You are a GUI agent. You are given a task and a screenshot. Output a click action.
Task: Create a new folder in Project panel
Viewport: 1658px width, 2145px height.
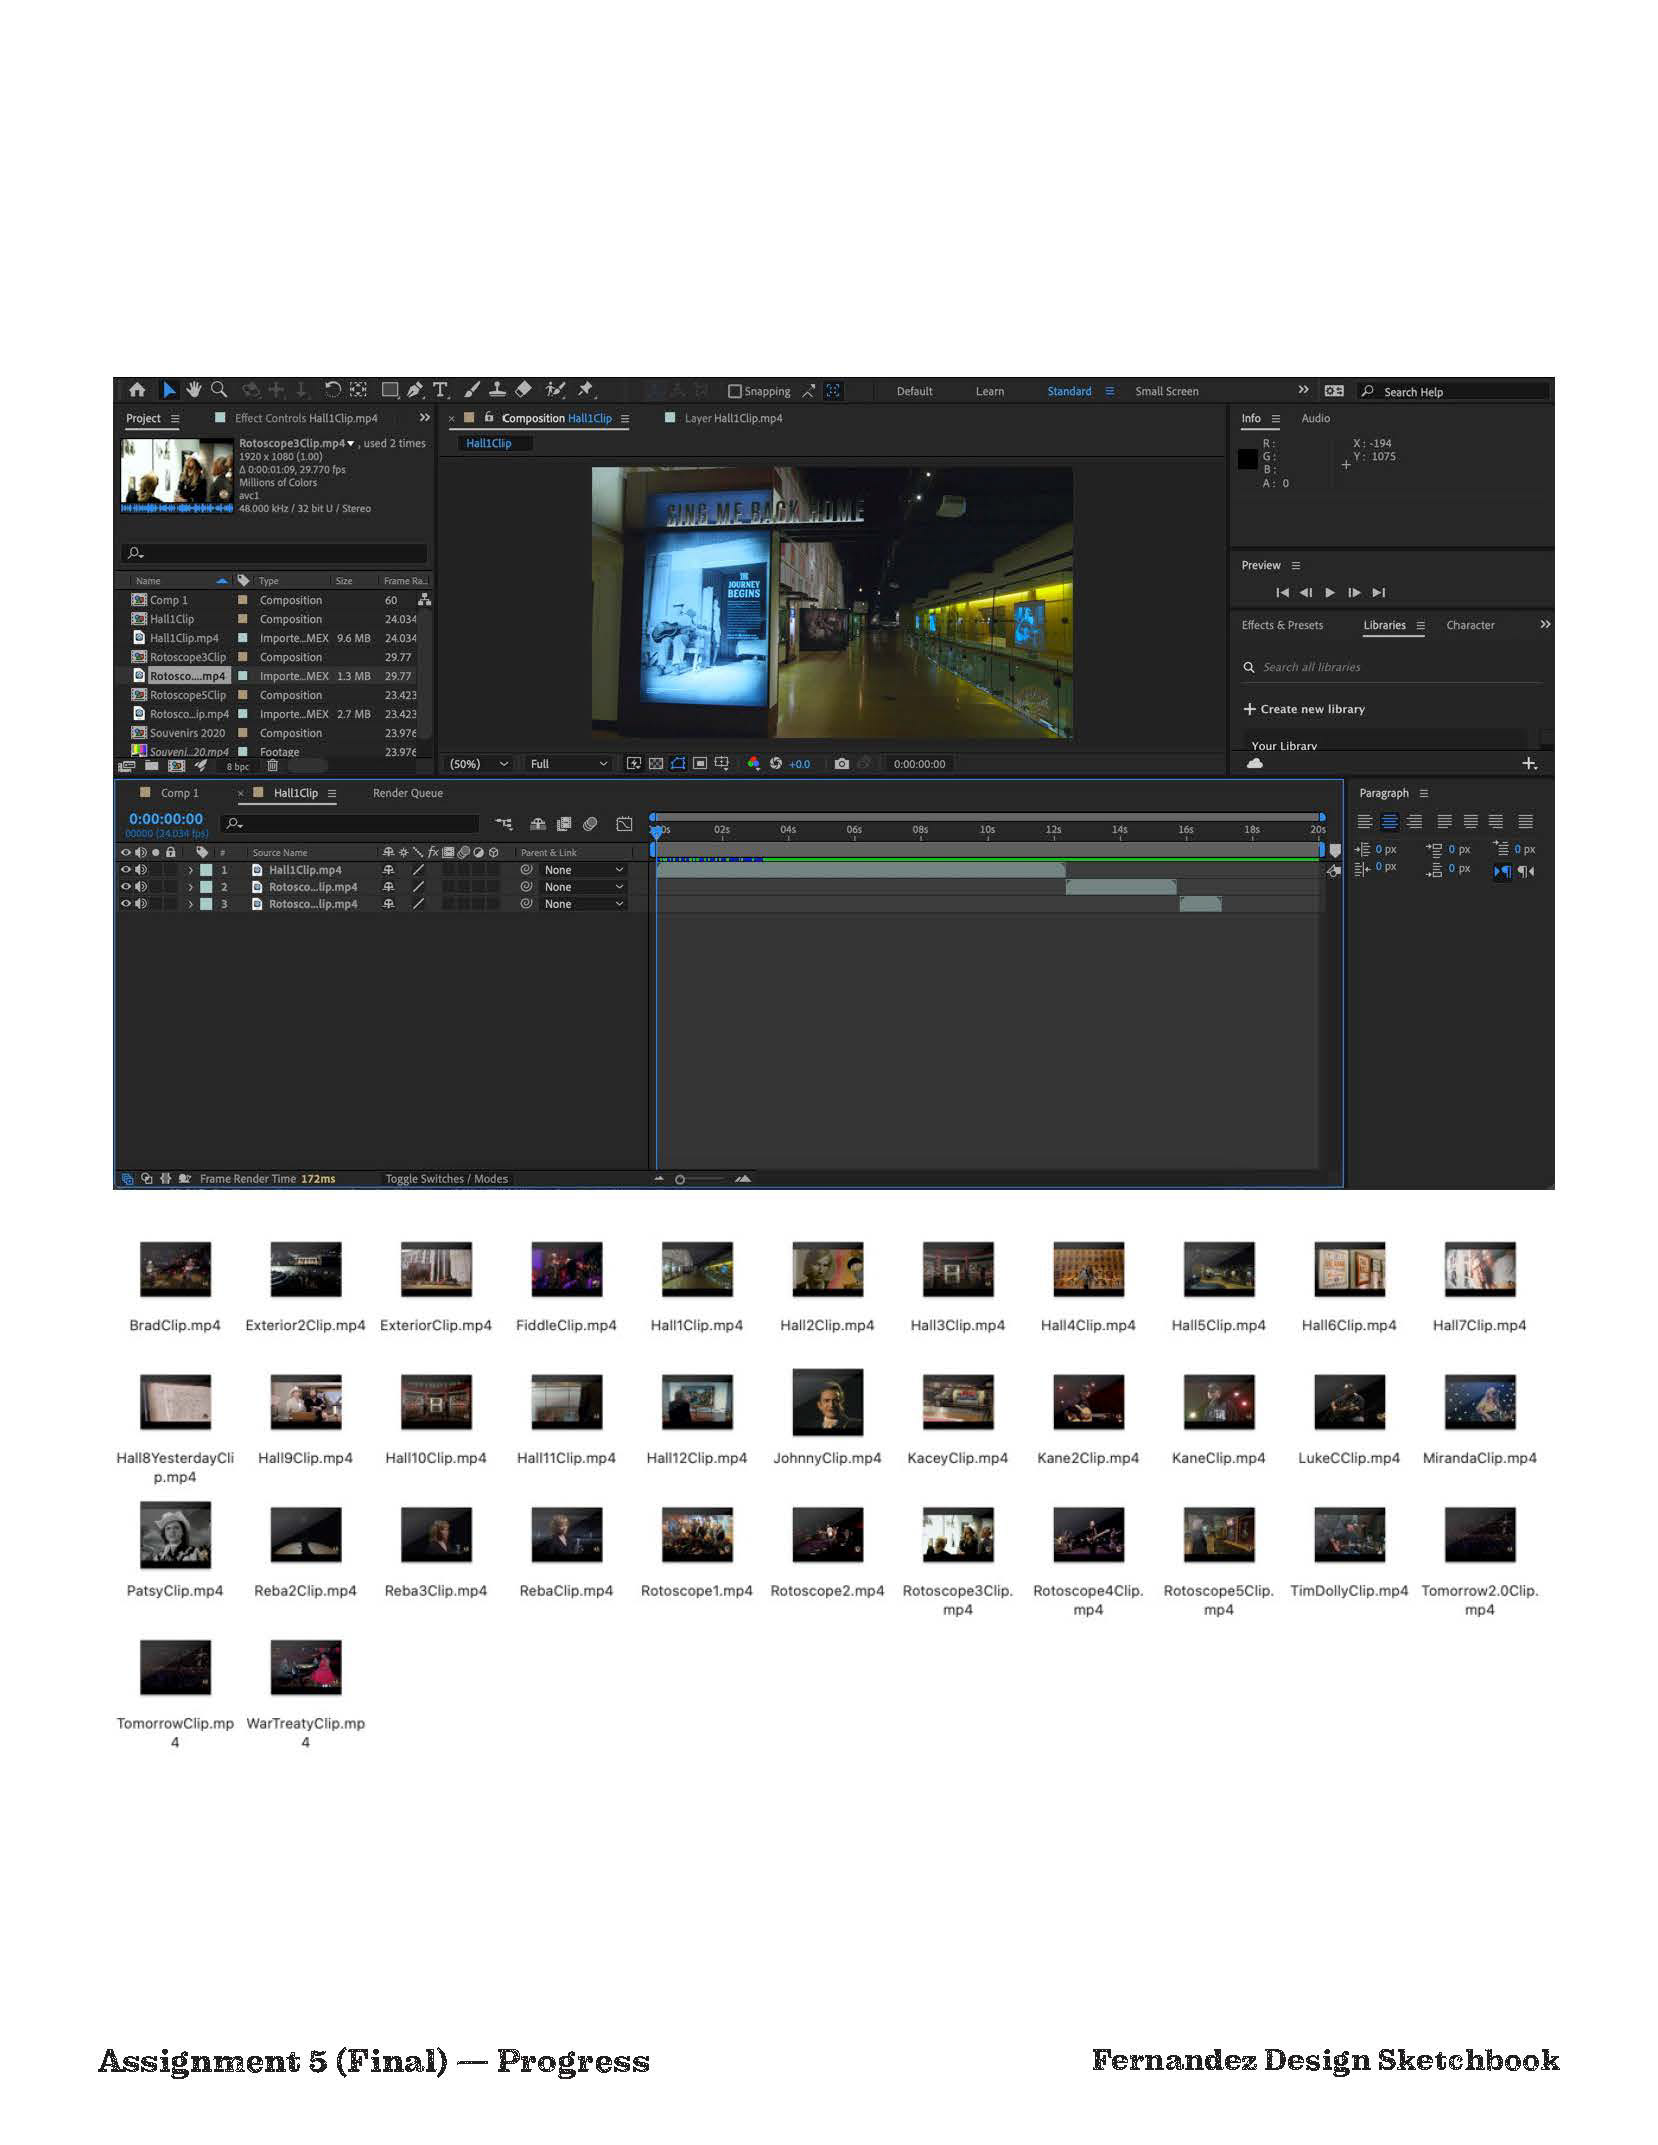tap(152, 766)
